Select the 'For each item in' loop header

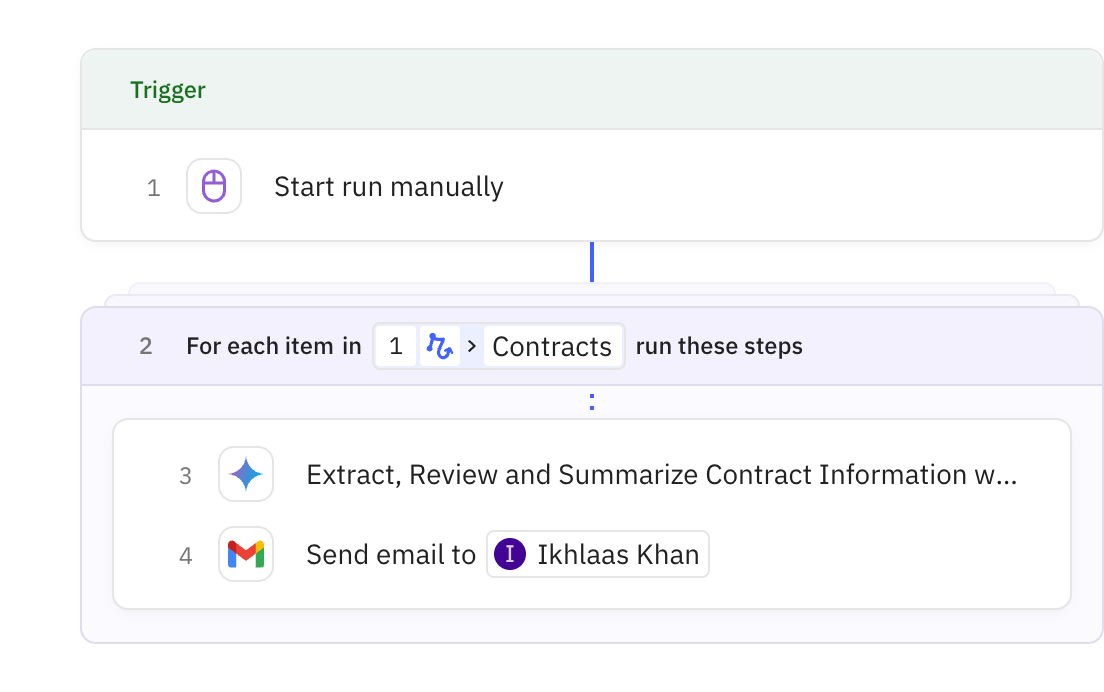[x=273, y=345]
